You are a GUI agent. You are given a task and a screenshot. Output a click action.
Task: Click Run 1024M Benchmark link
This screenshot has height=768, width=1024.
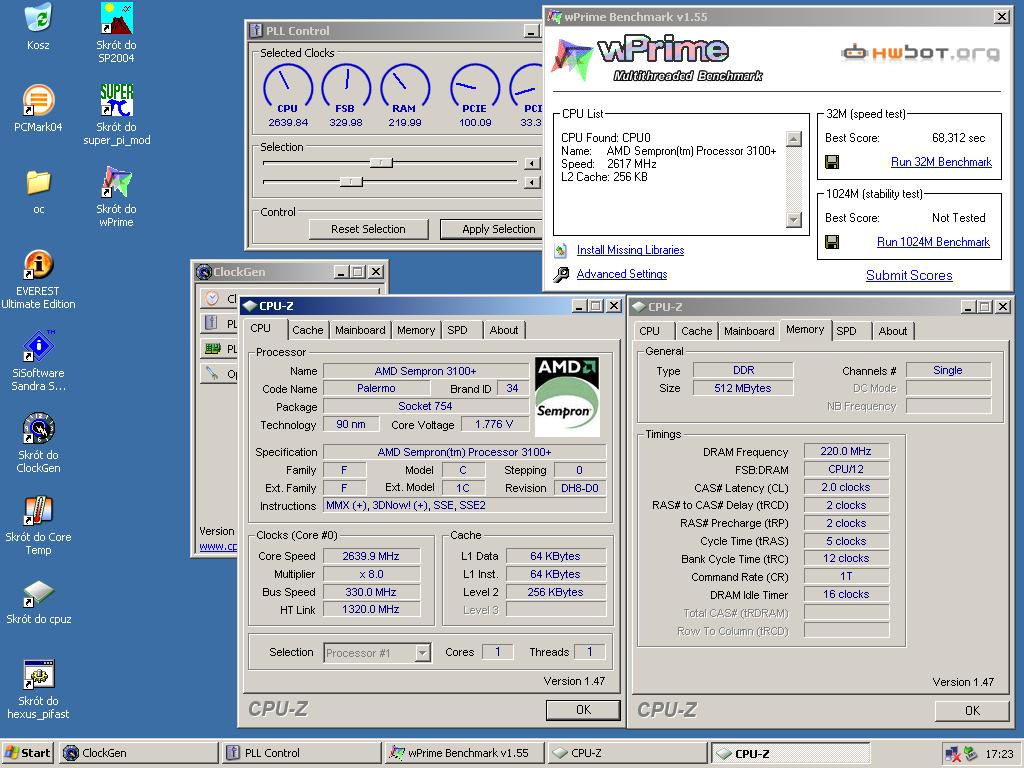pyautogui.click(x=933, y=242)
